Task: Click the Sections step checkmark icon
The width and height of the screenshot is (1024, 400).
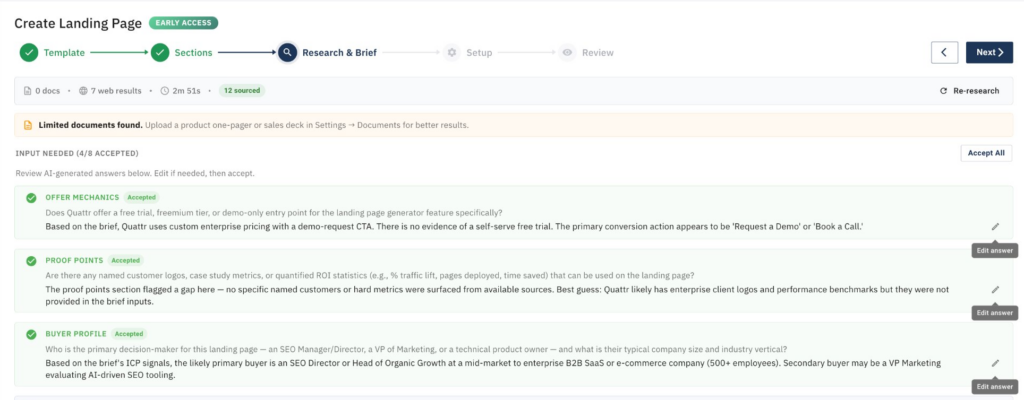Action: pos(160,52)
